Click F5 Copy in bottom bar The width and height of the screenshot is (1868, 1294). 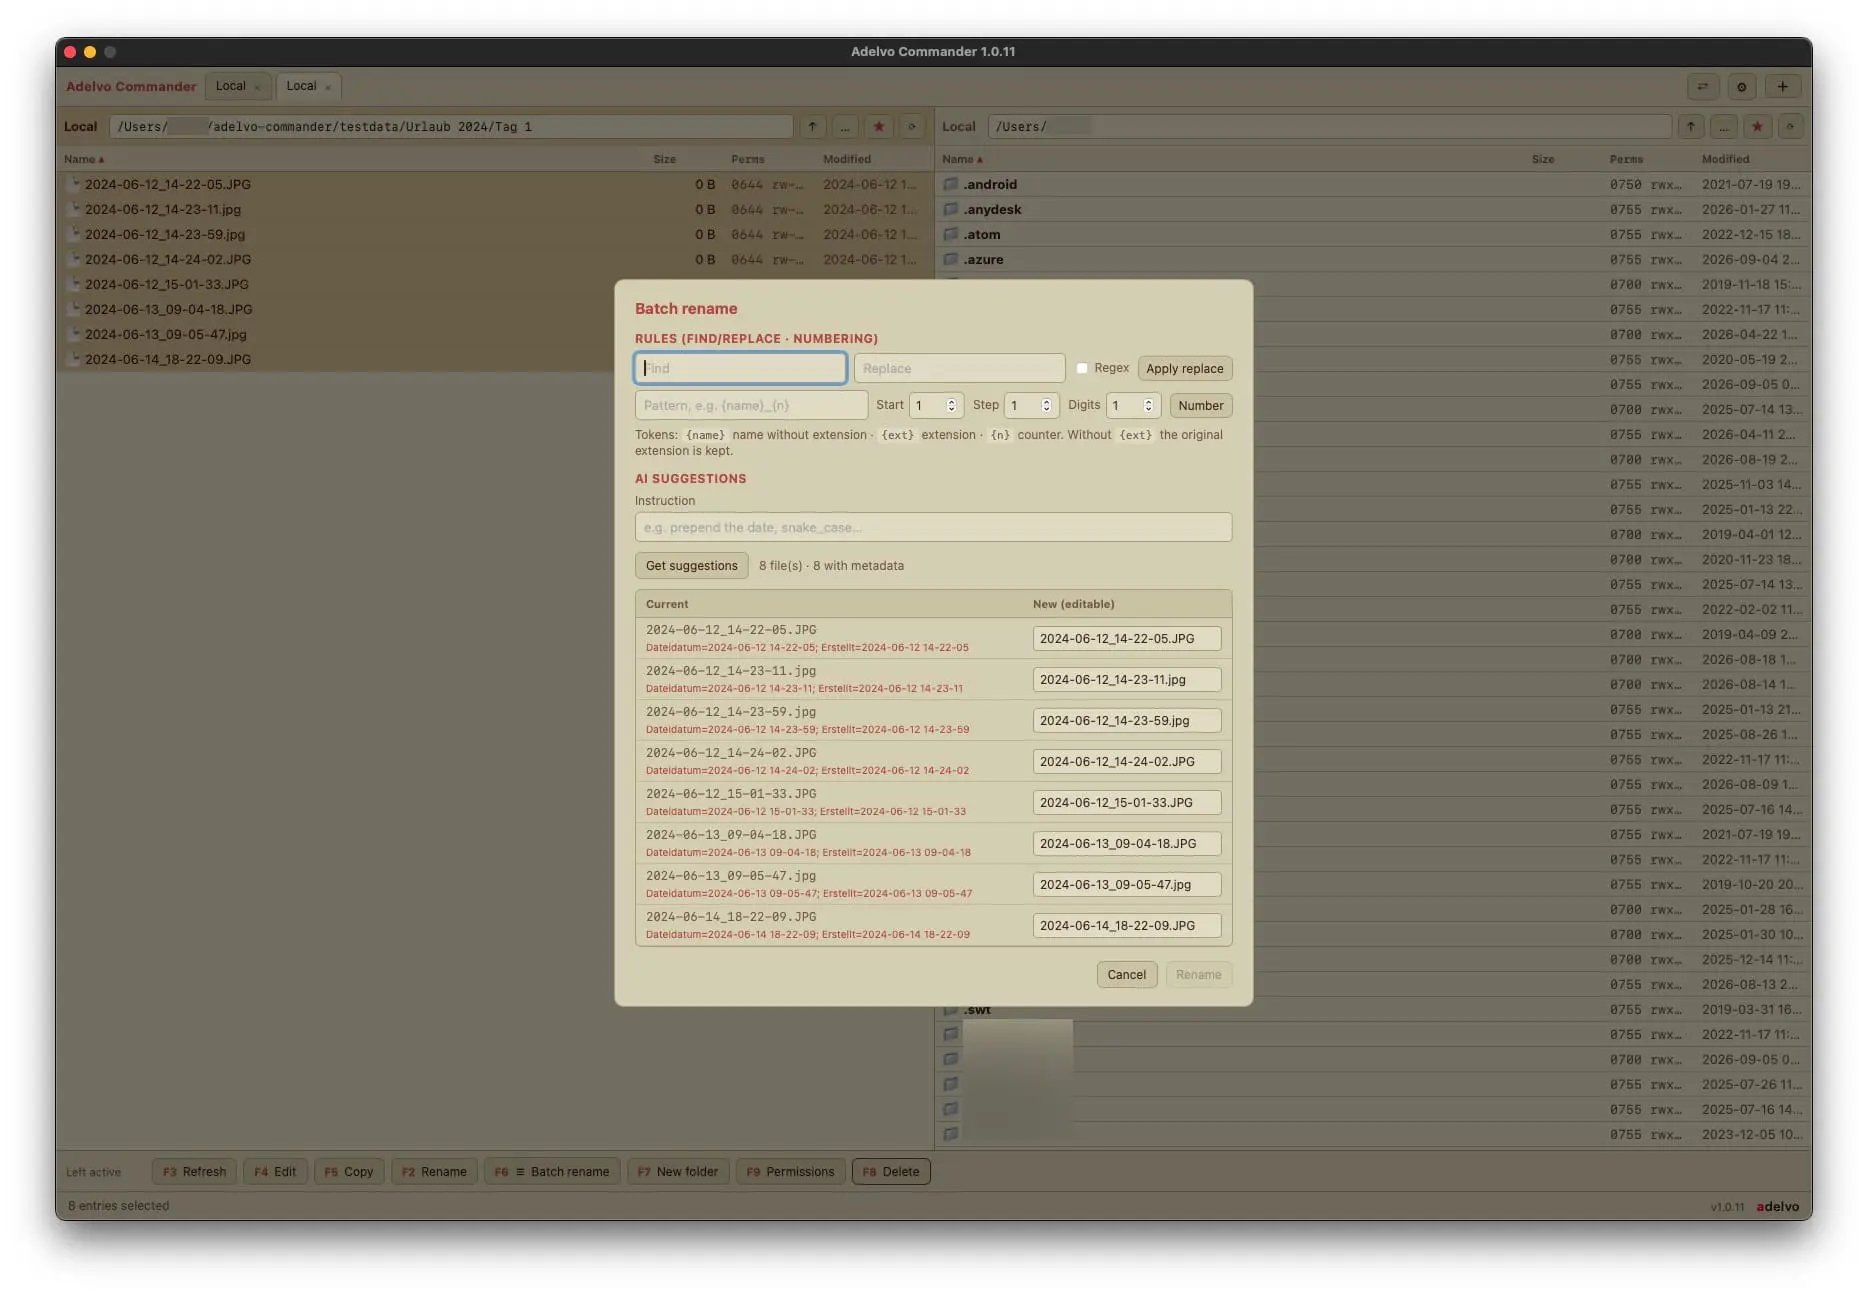[349, 1171]
